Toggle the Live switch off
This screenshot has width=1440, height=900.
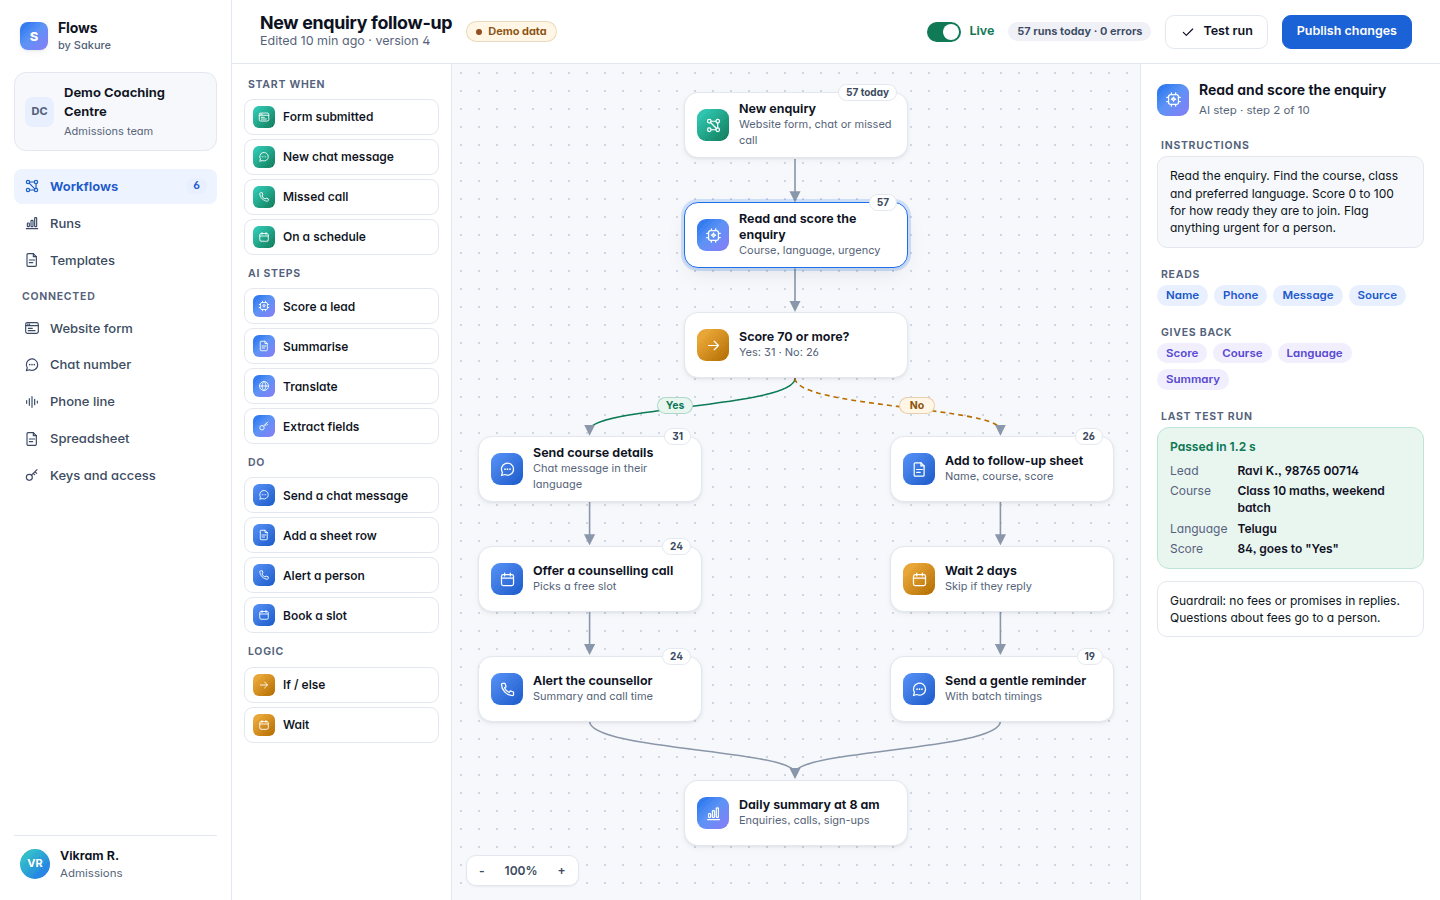[944, 32]
